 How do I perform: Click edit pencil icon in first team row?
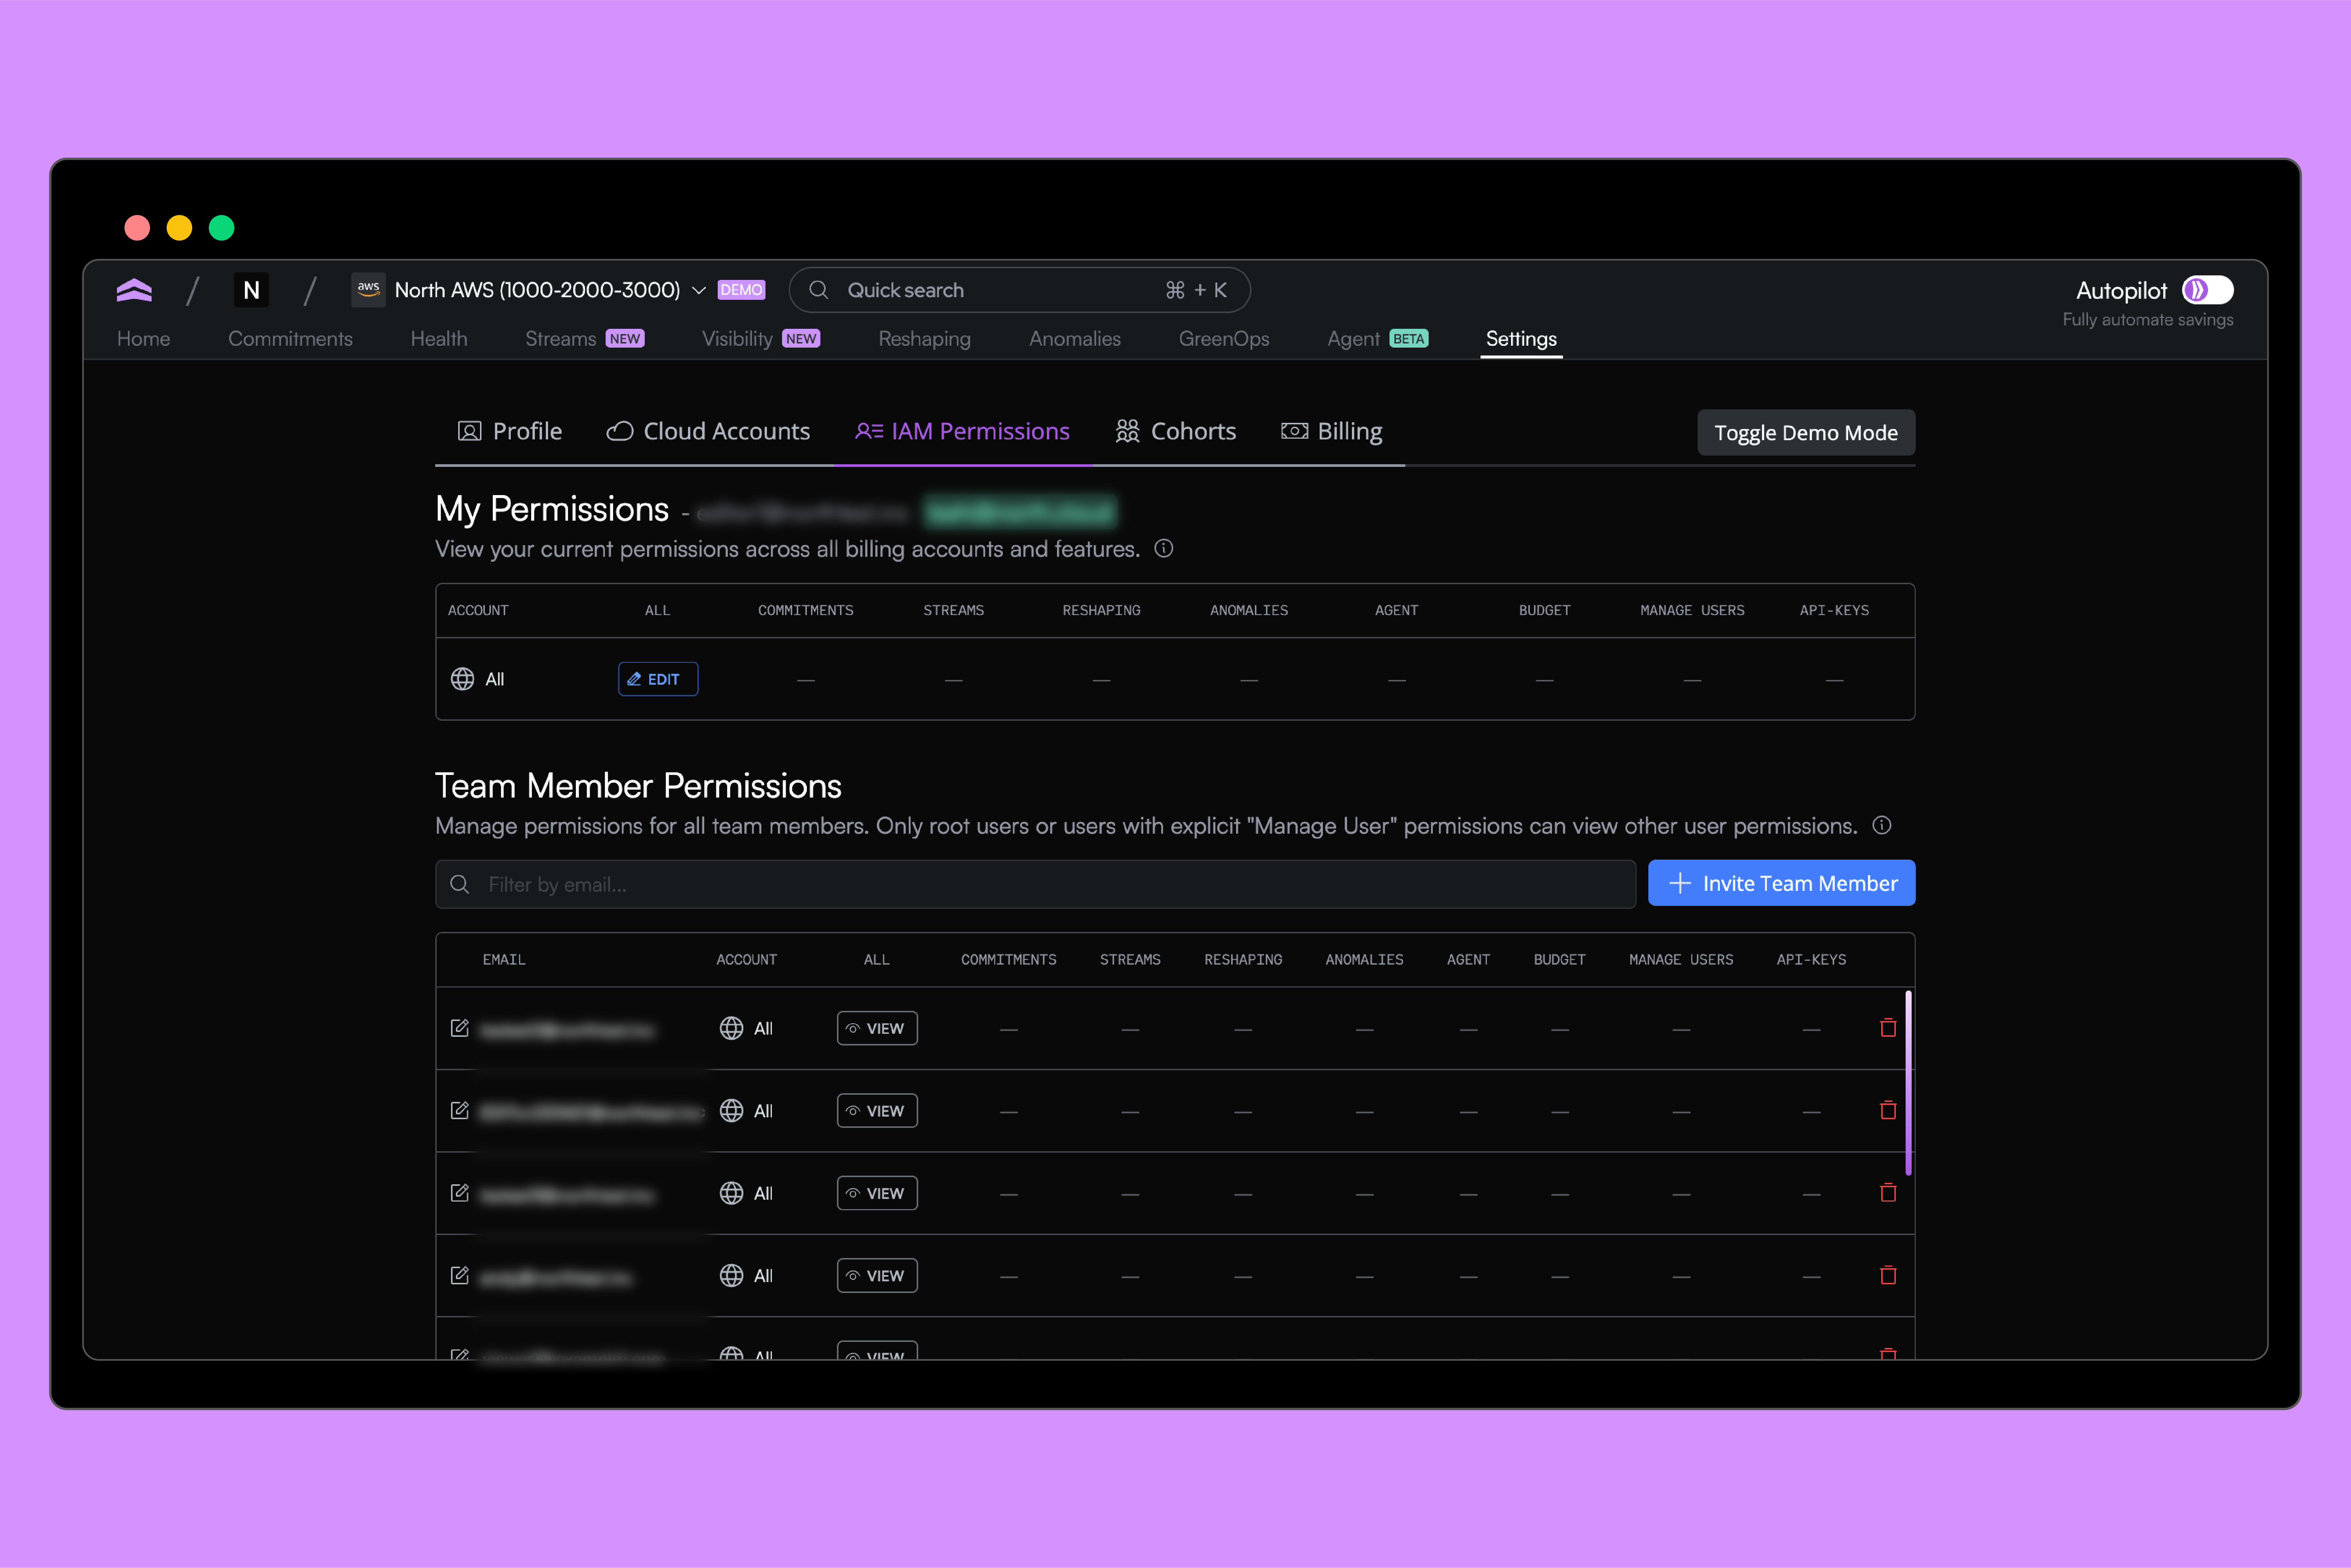[460, 1028]
